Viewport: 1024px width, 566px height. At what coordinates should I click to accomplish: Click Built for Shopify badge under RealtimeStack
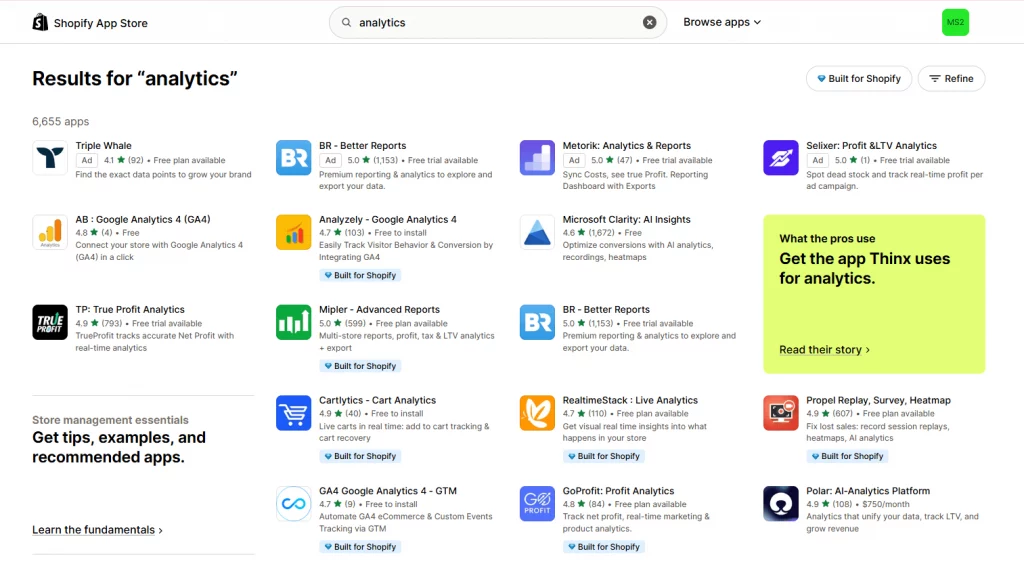(603, 456)
